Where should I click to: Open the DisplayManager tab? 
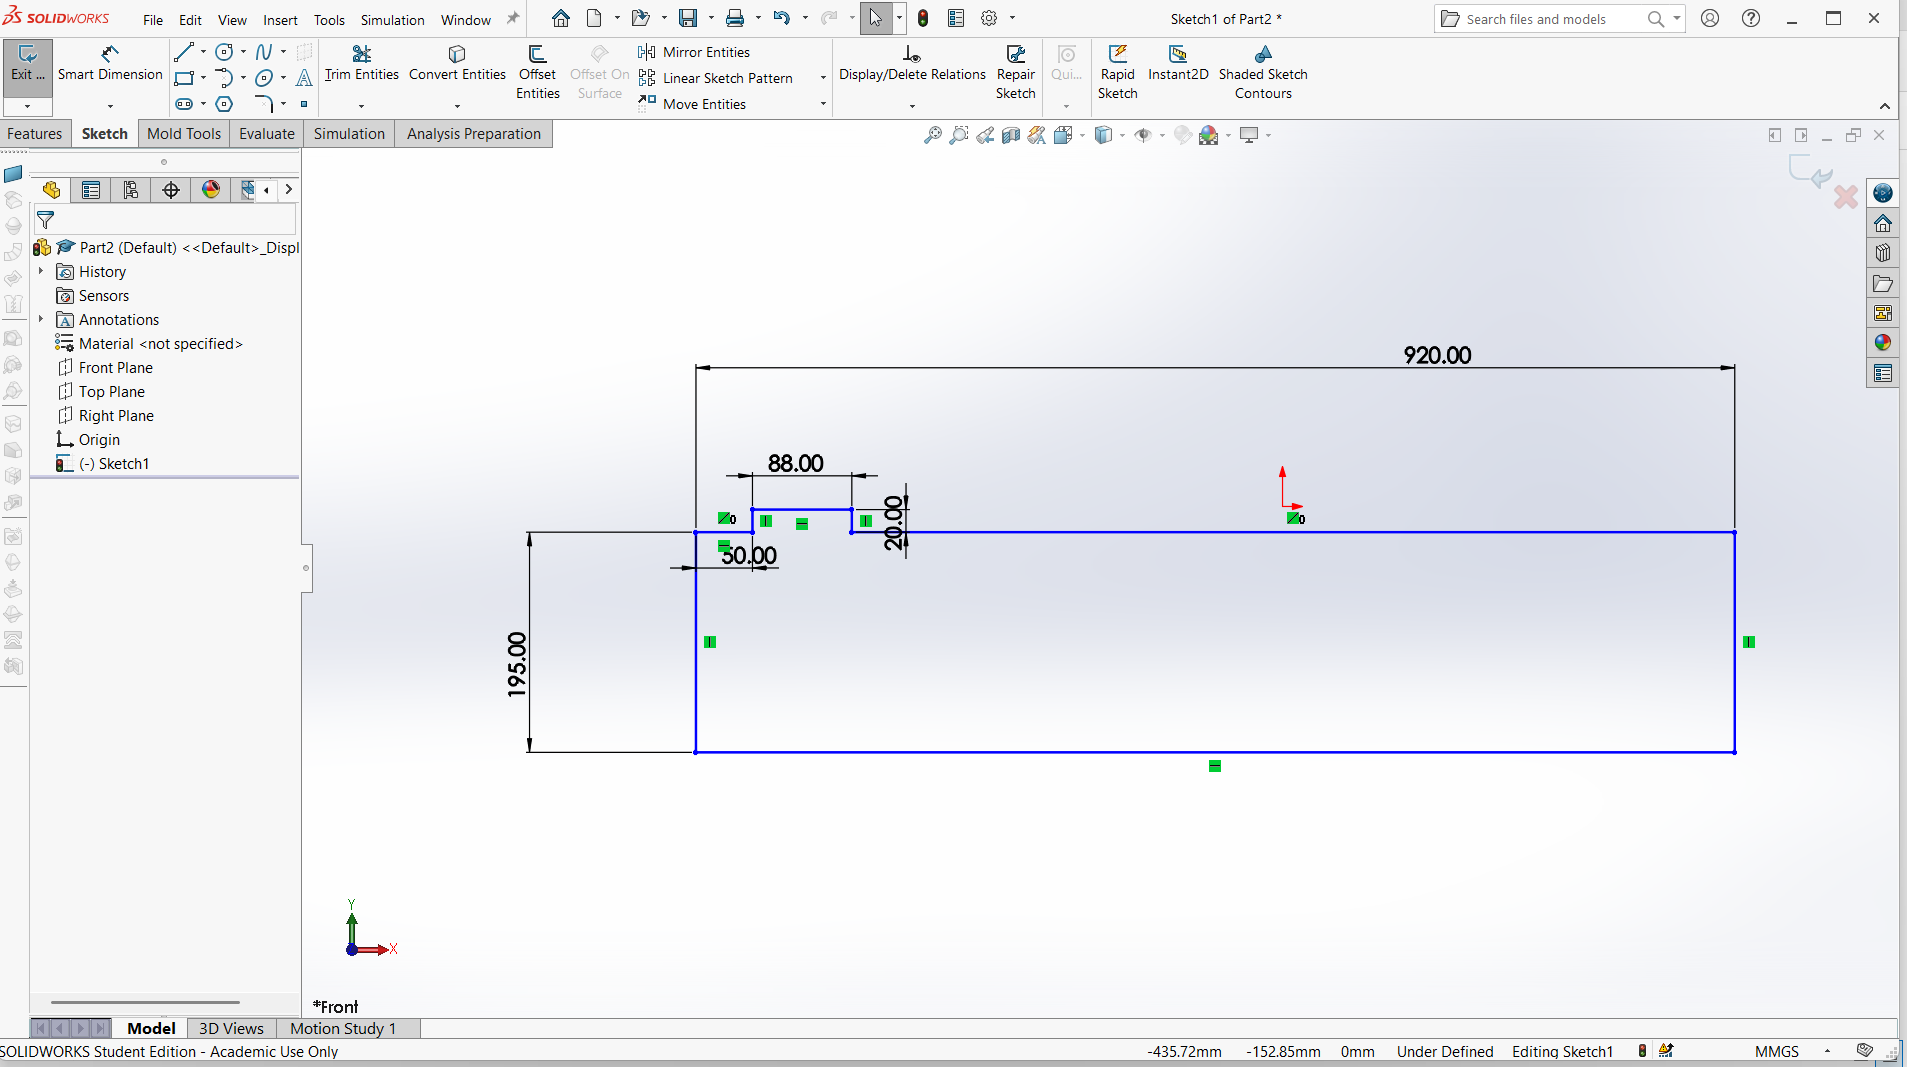click(x=211, y=190)
